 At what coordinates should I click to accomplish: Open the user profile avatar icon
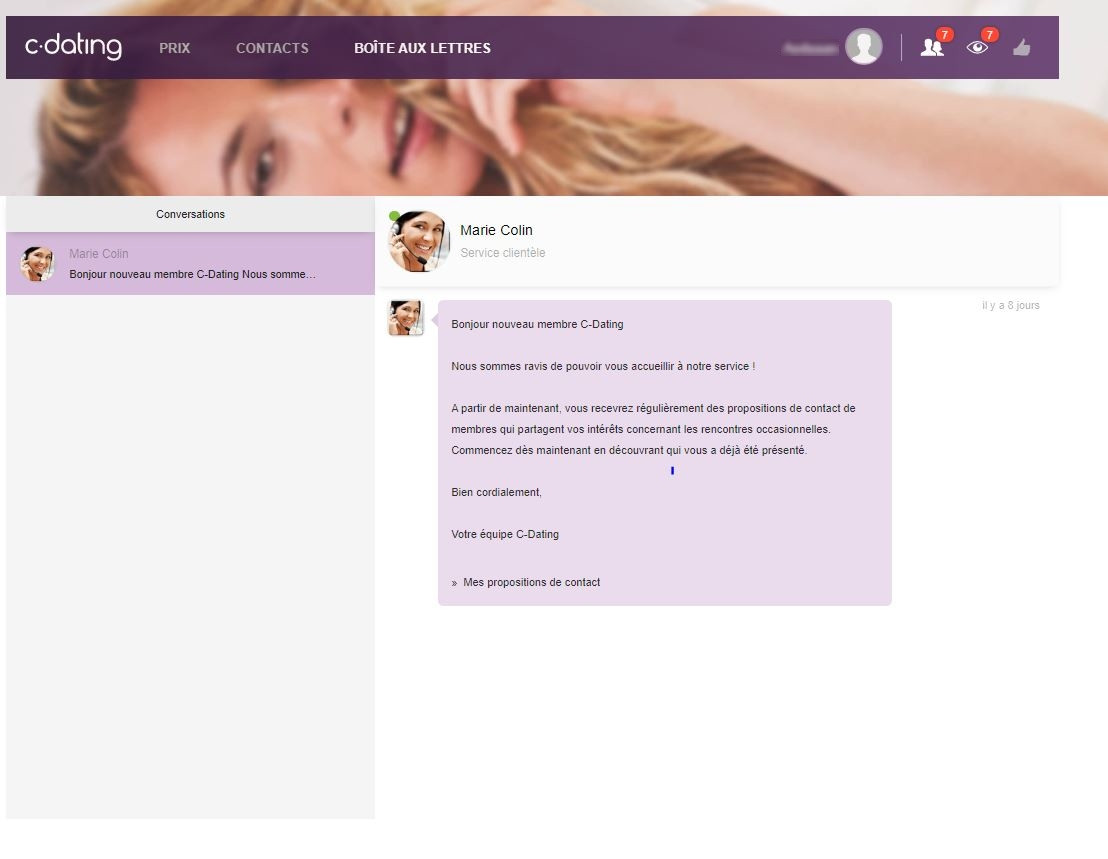point(863,47)
